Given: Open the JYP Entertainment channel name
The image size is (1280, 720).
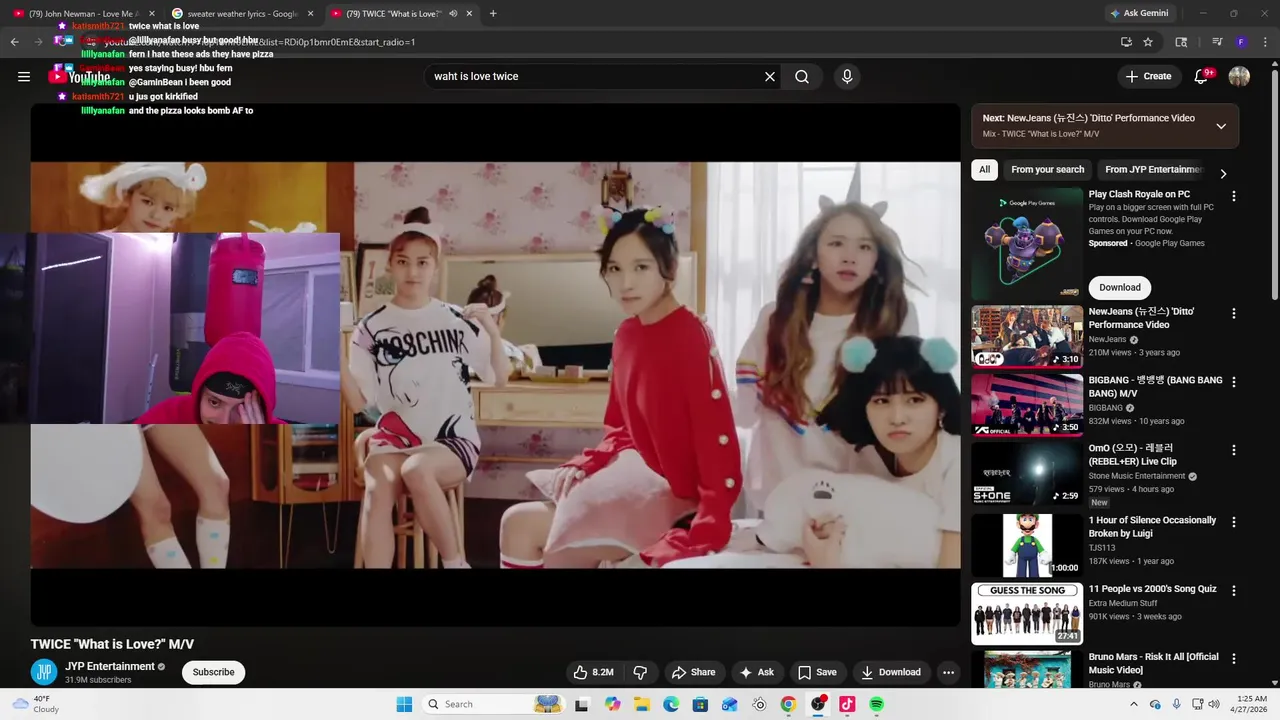Looking at the screenshot, I should [x=110, y=666].
